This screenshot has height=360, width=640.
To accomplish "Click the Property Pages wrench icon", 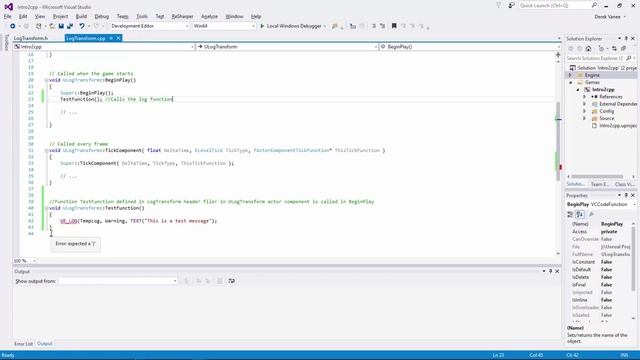I will click(591, 214).
